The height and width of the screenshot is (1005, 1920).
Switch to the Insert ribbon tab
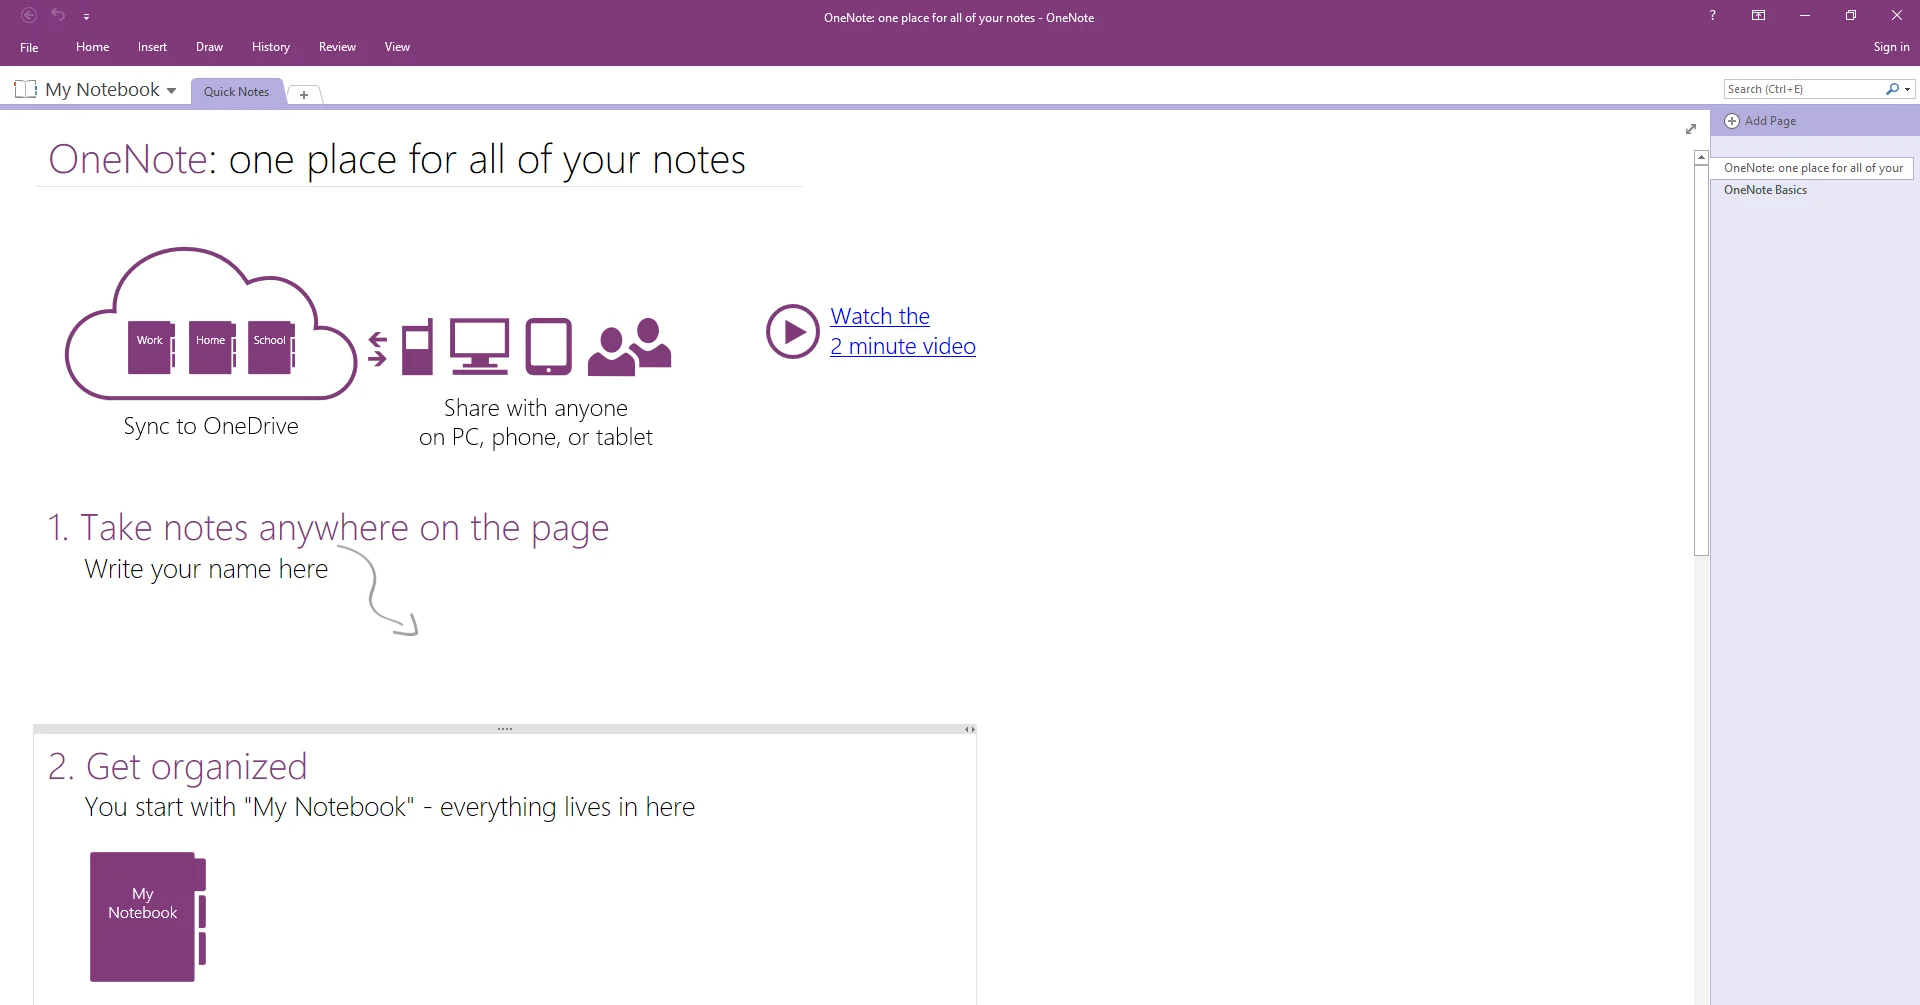point(152,47)
